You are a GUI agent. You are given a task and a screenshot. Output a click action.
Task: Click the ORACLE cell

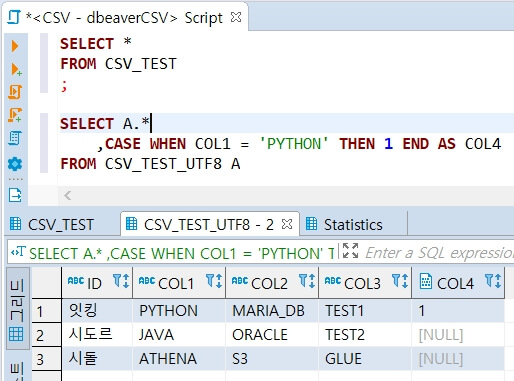point(272,335)
